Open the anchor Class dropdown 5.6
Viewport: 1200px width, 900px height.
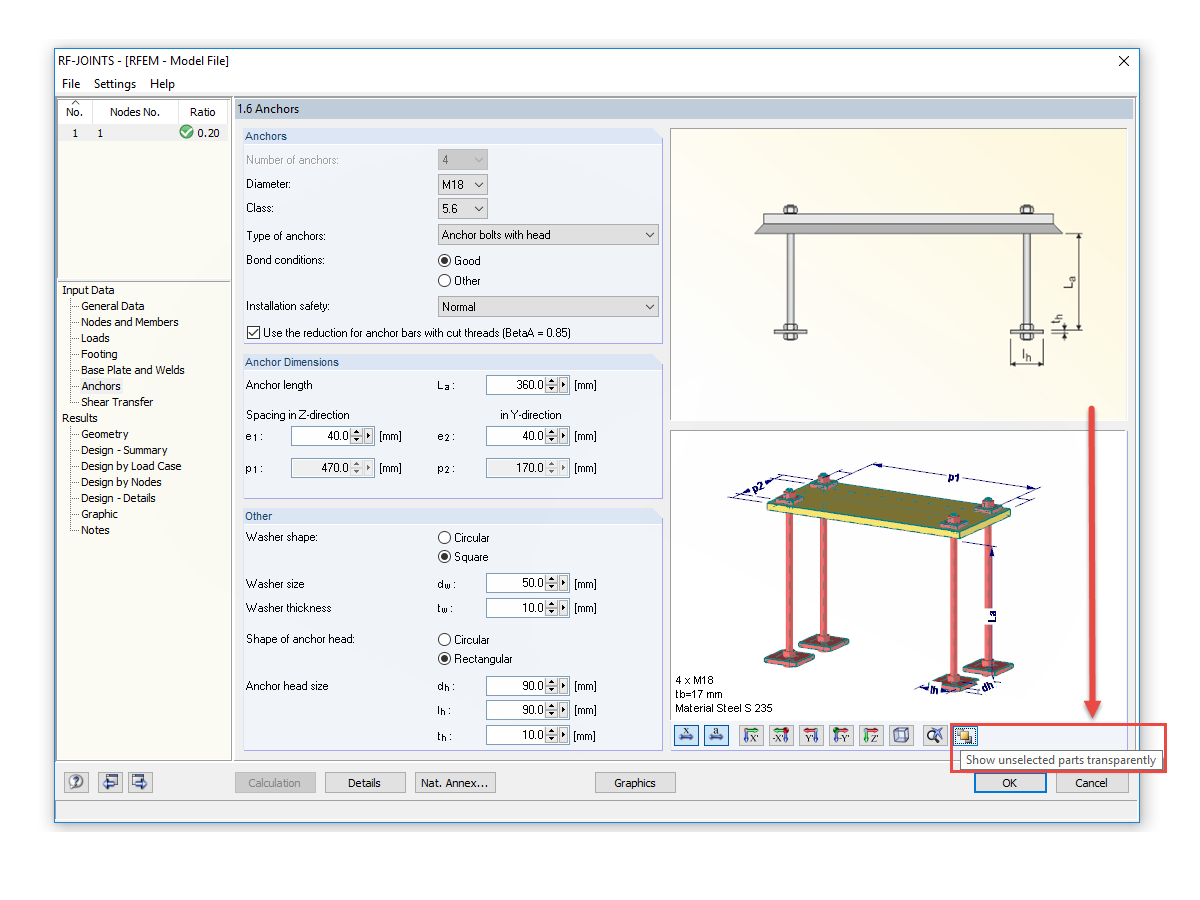[x=463, y=209]
